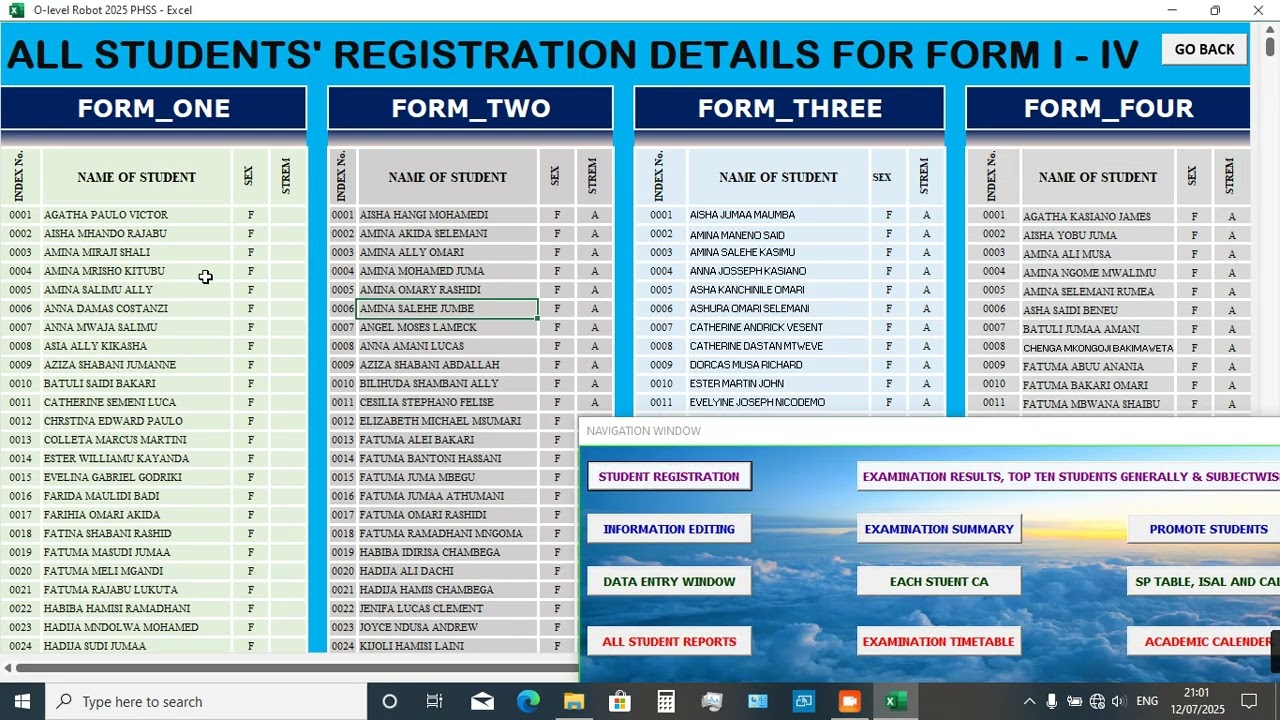Open the EACH STUENT CA button
This screenshot has width=1280, height=720.
[x=939, y=581]
